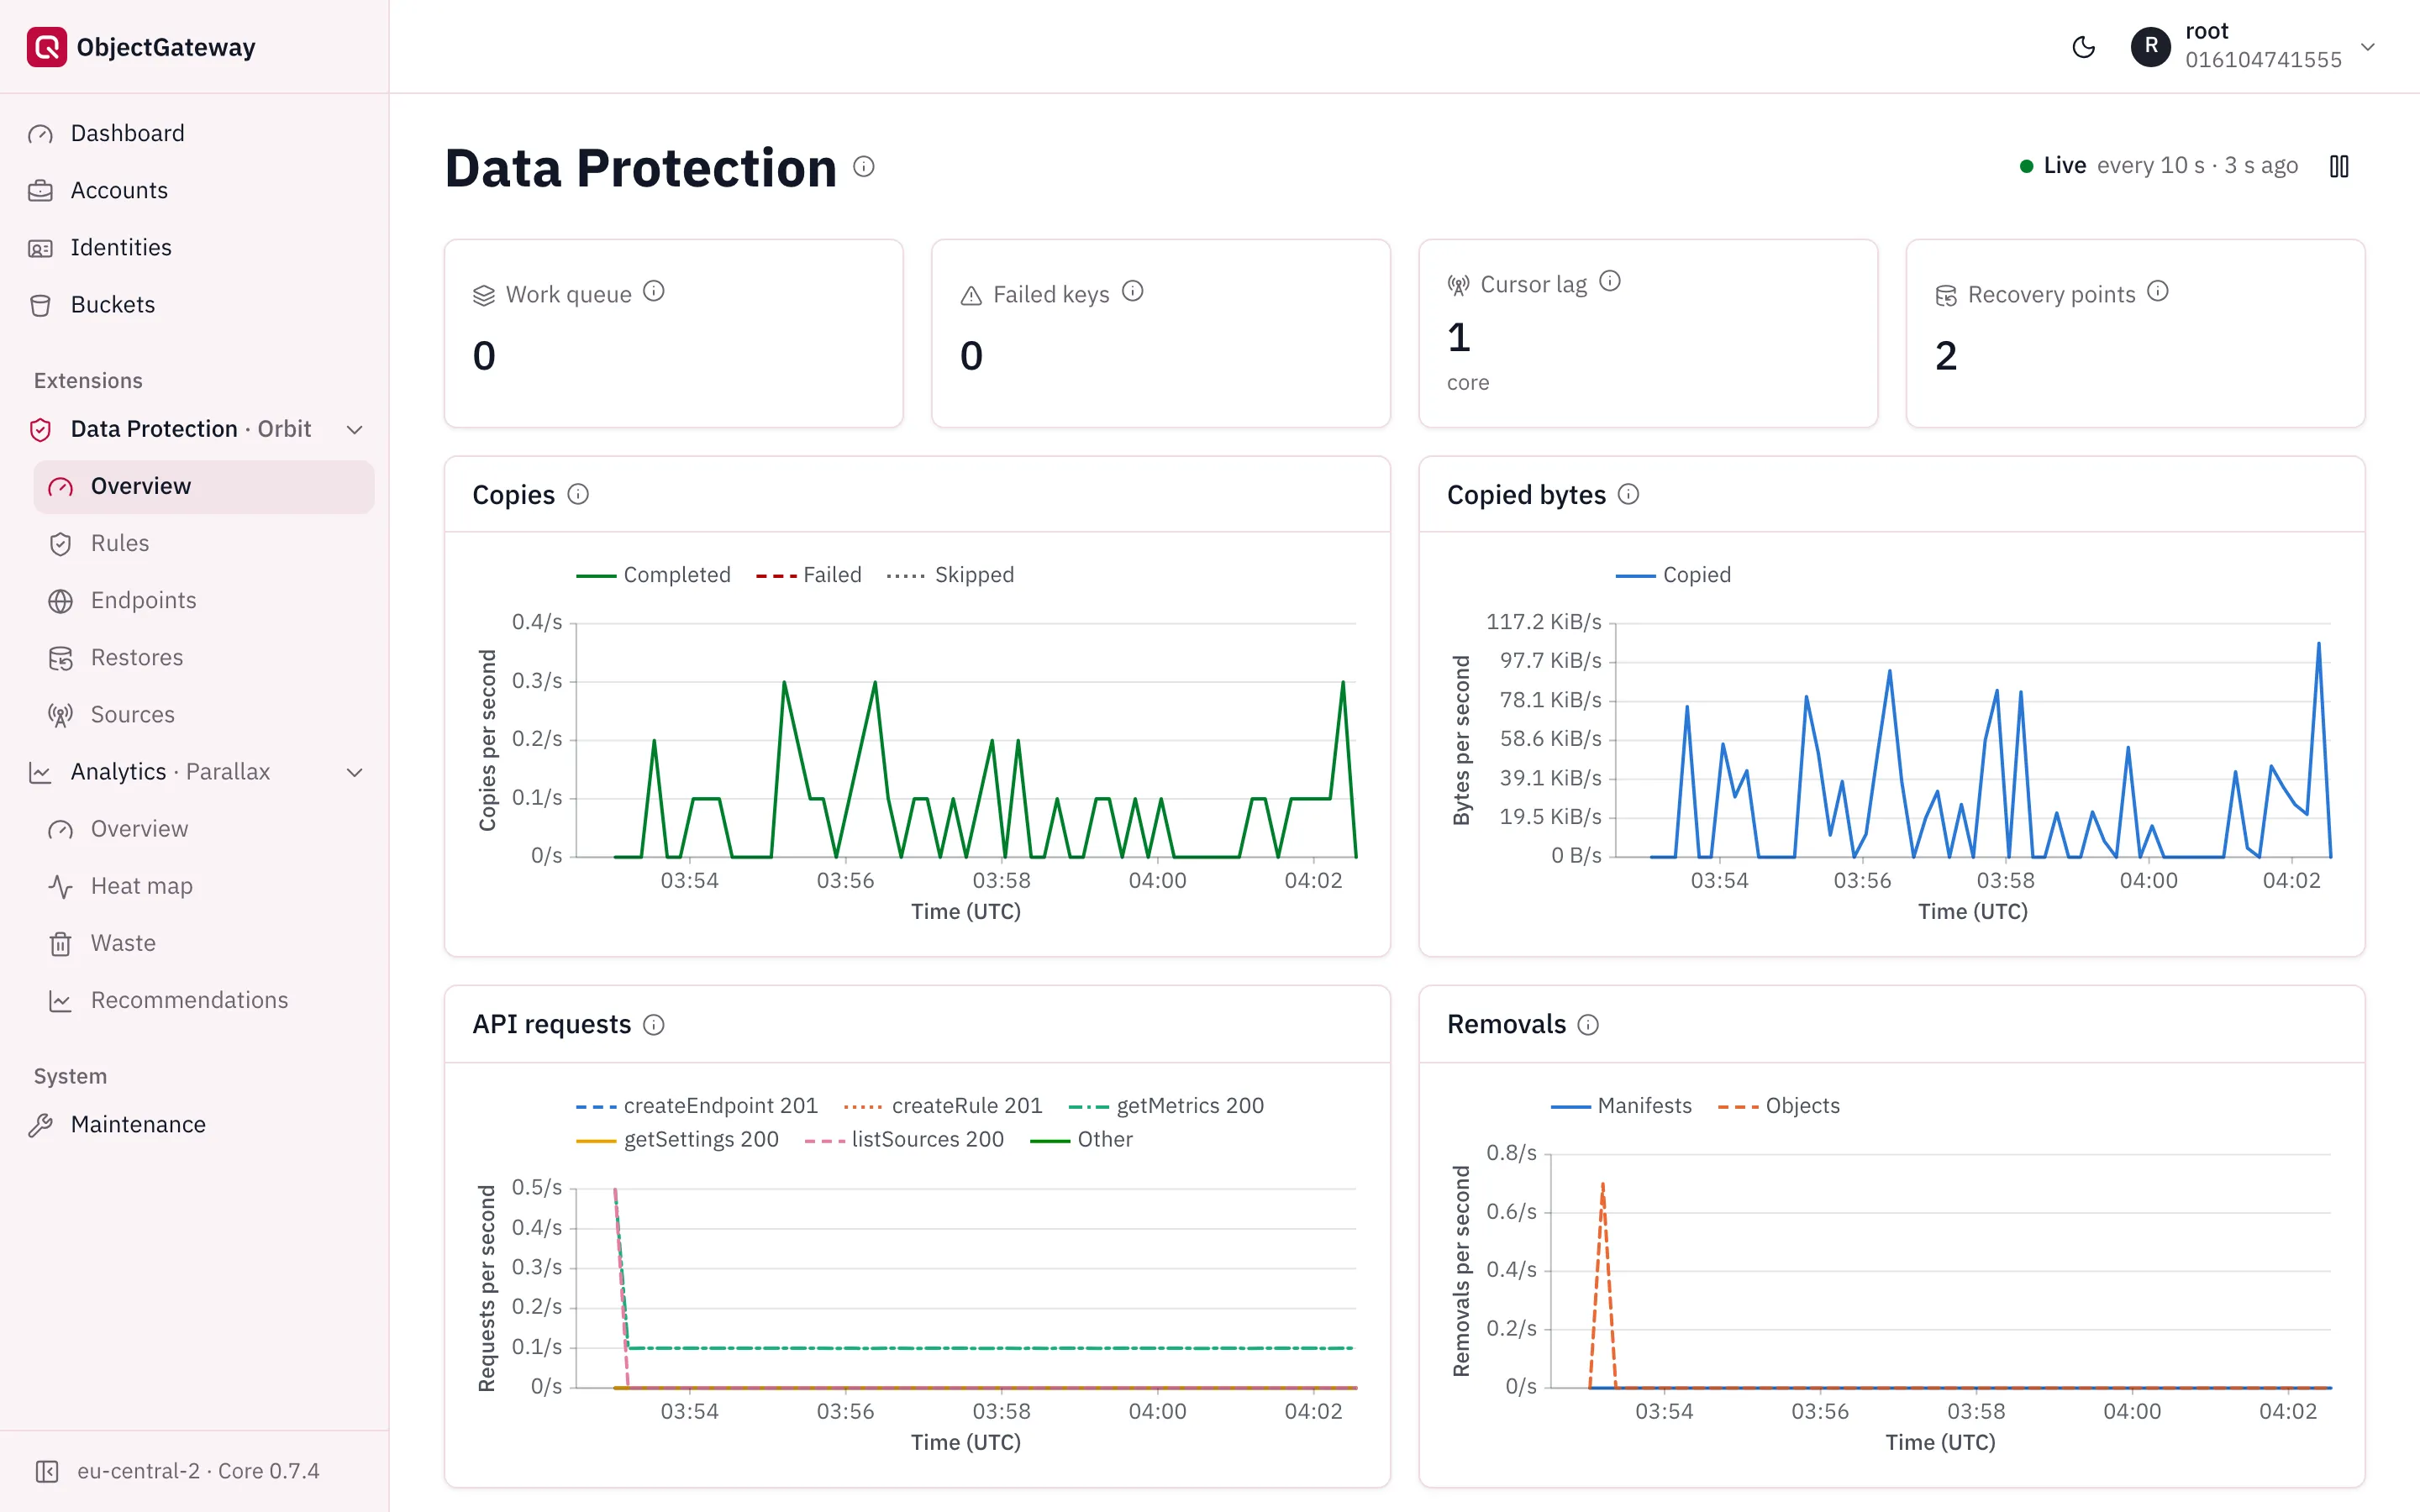Open Data Protection title info icon
This screenshot has width=2420, height=1512.
[x=864, y=166]
